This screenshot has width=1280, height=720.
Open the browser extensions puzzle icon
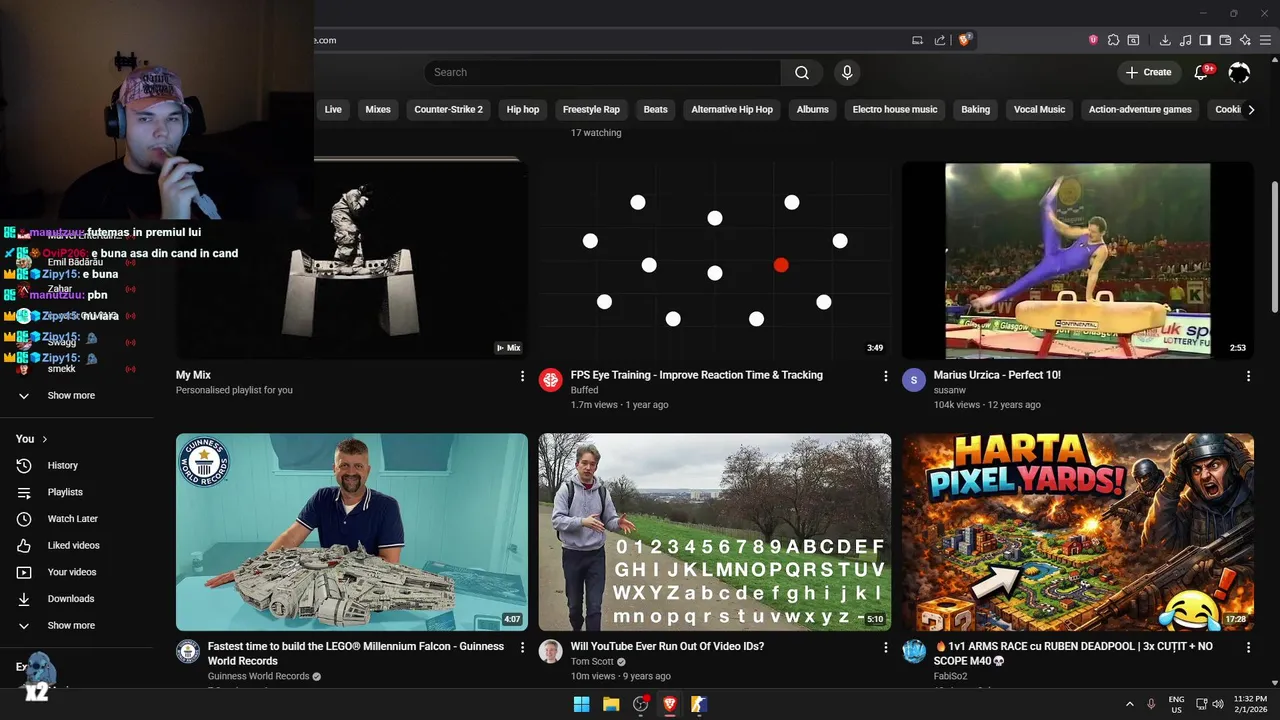pyautogui.click(x=1113, y=40)
